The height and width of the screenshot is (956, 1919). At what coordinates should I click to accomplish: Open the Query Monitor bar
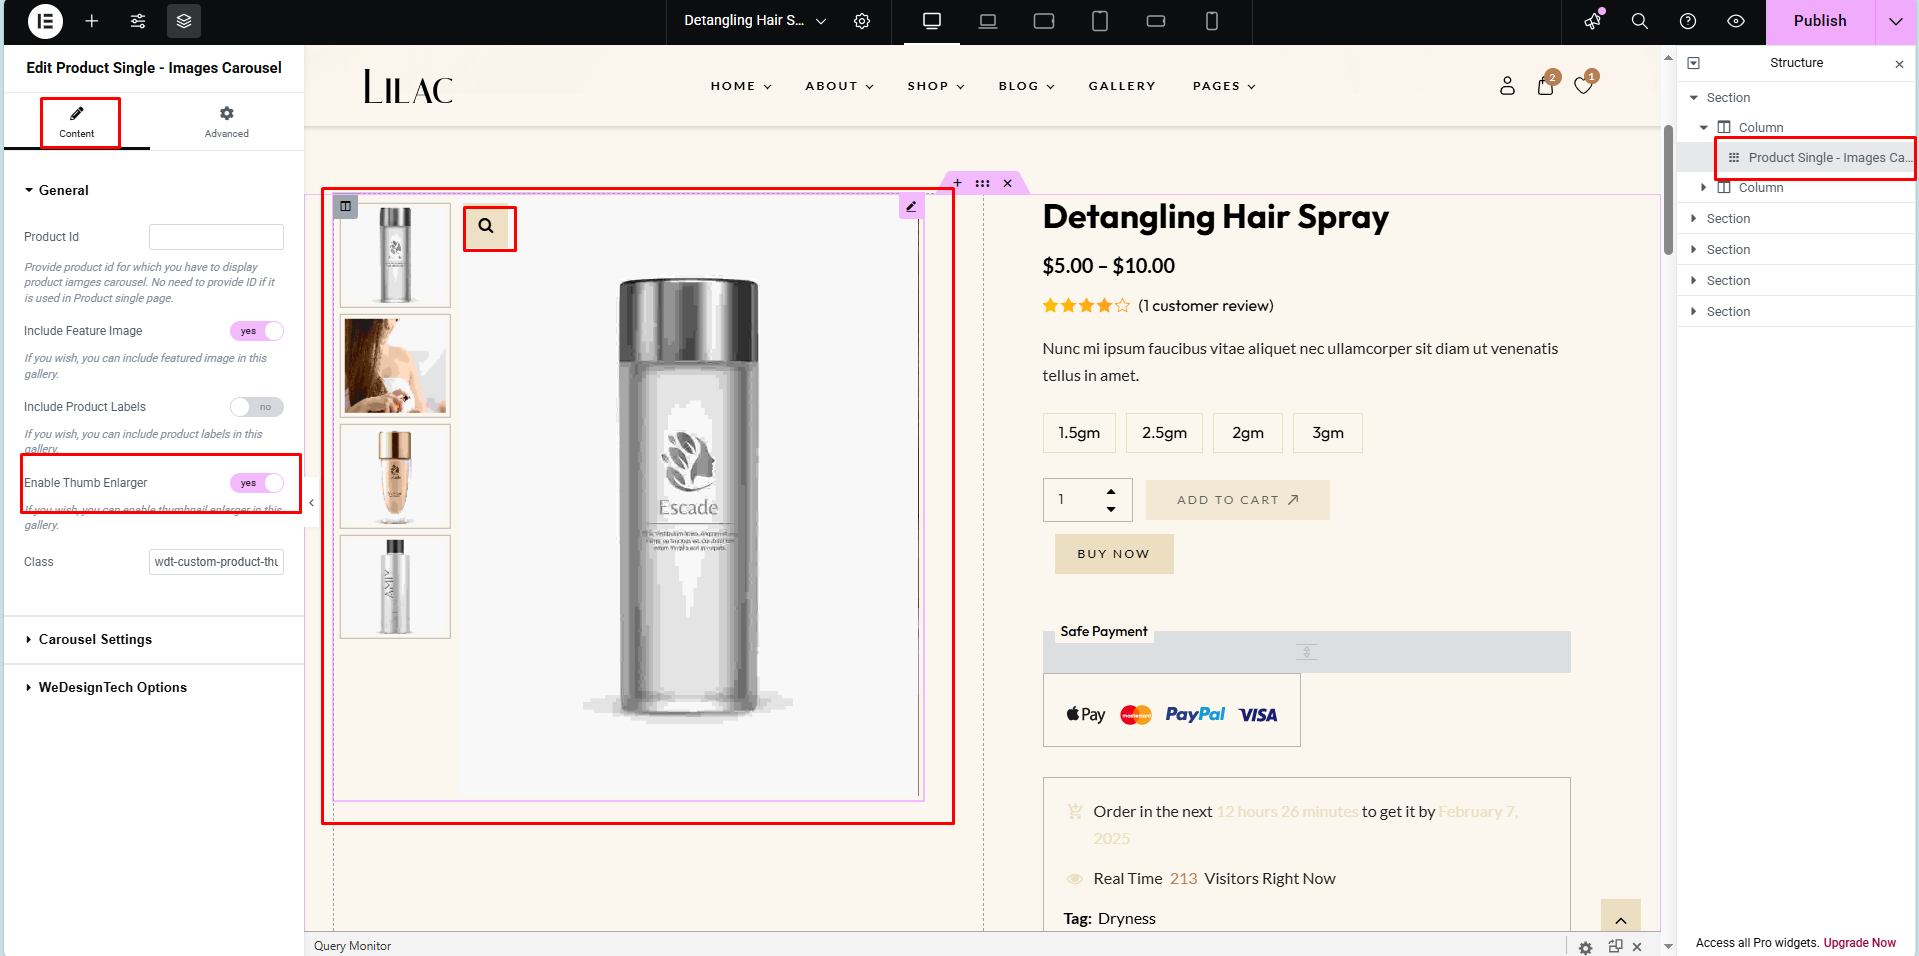352,946
